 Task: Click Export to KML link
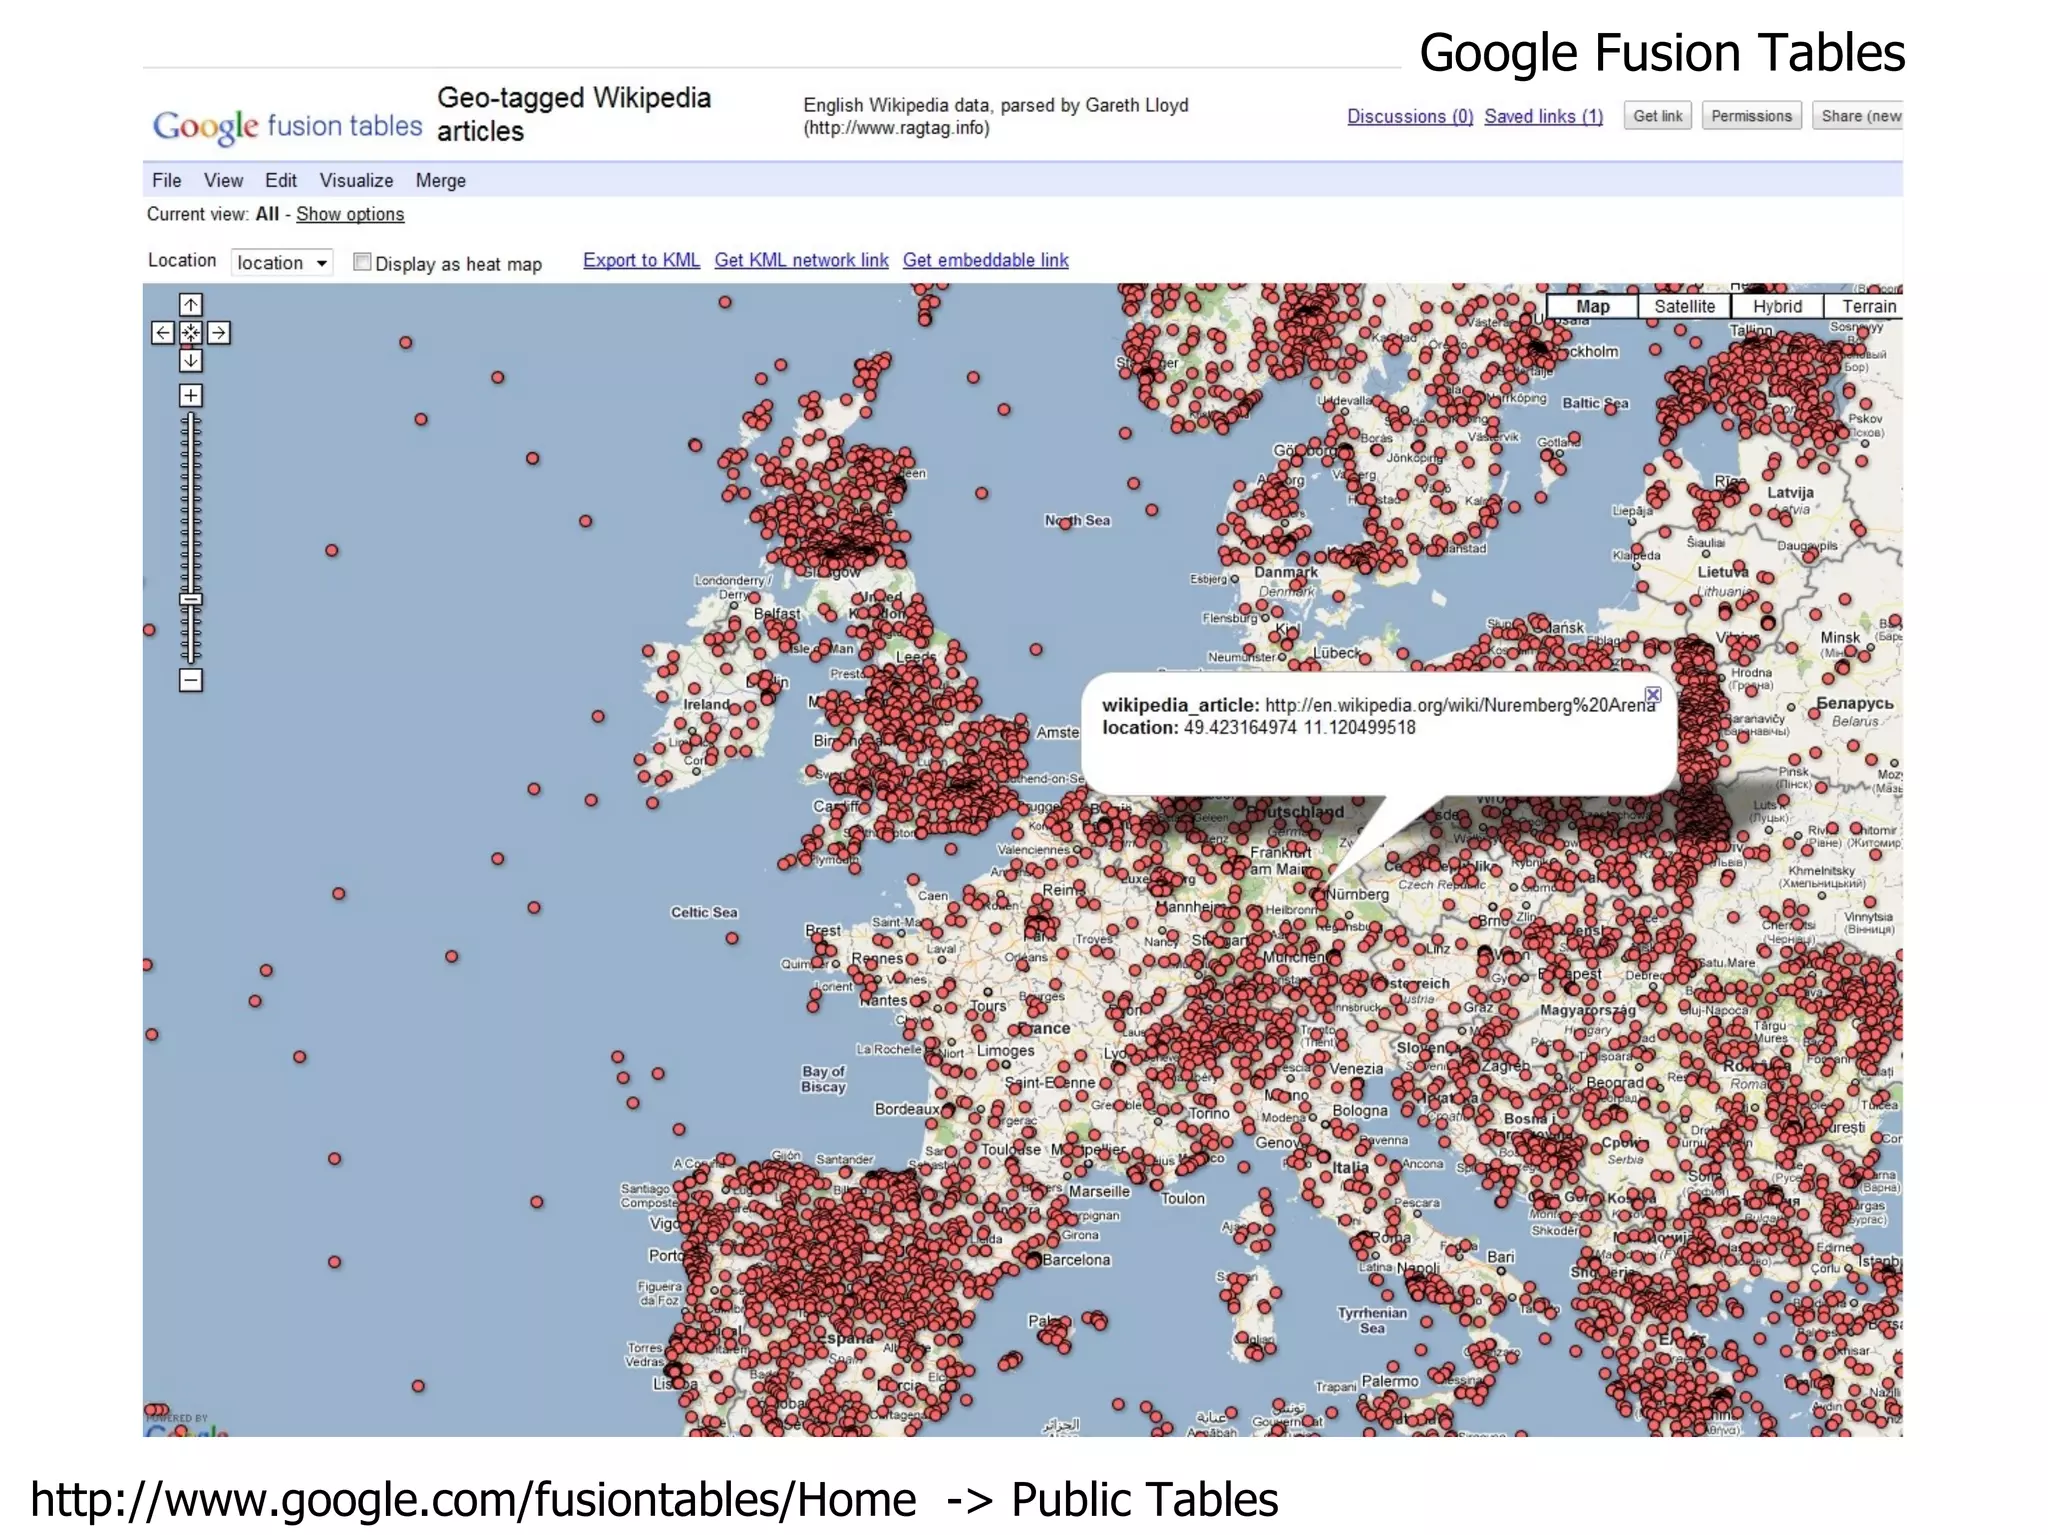[641, 260]
